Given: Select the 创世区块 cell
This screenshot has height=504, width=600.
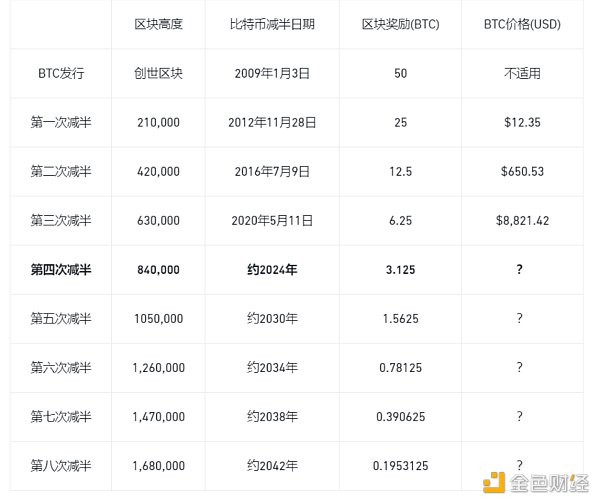Looking at the screenshot, I should tap(157, 73).
